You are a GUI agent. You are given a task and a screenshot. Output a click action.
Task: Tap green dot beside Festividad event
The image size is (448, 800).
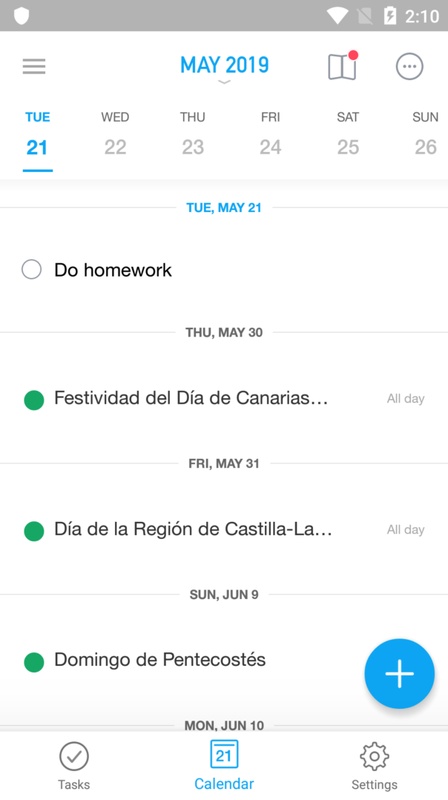coord(34,400)
